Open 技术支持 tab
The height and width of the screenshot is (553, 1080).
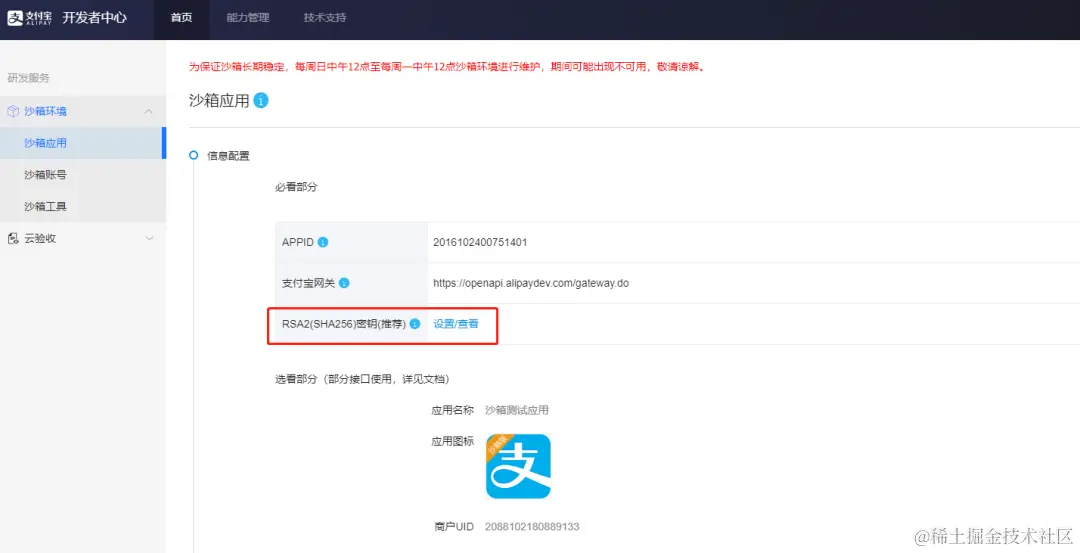pos(325,18)
